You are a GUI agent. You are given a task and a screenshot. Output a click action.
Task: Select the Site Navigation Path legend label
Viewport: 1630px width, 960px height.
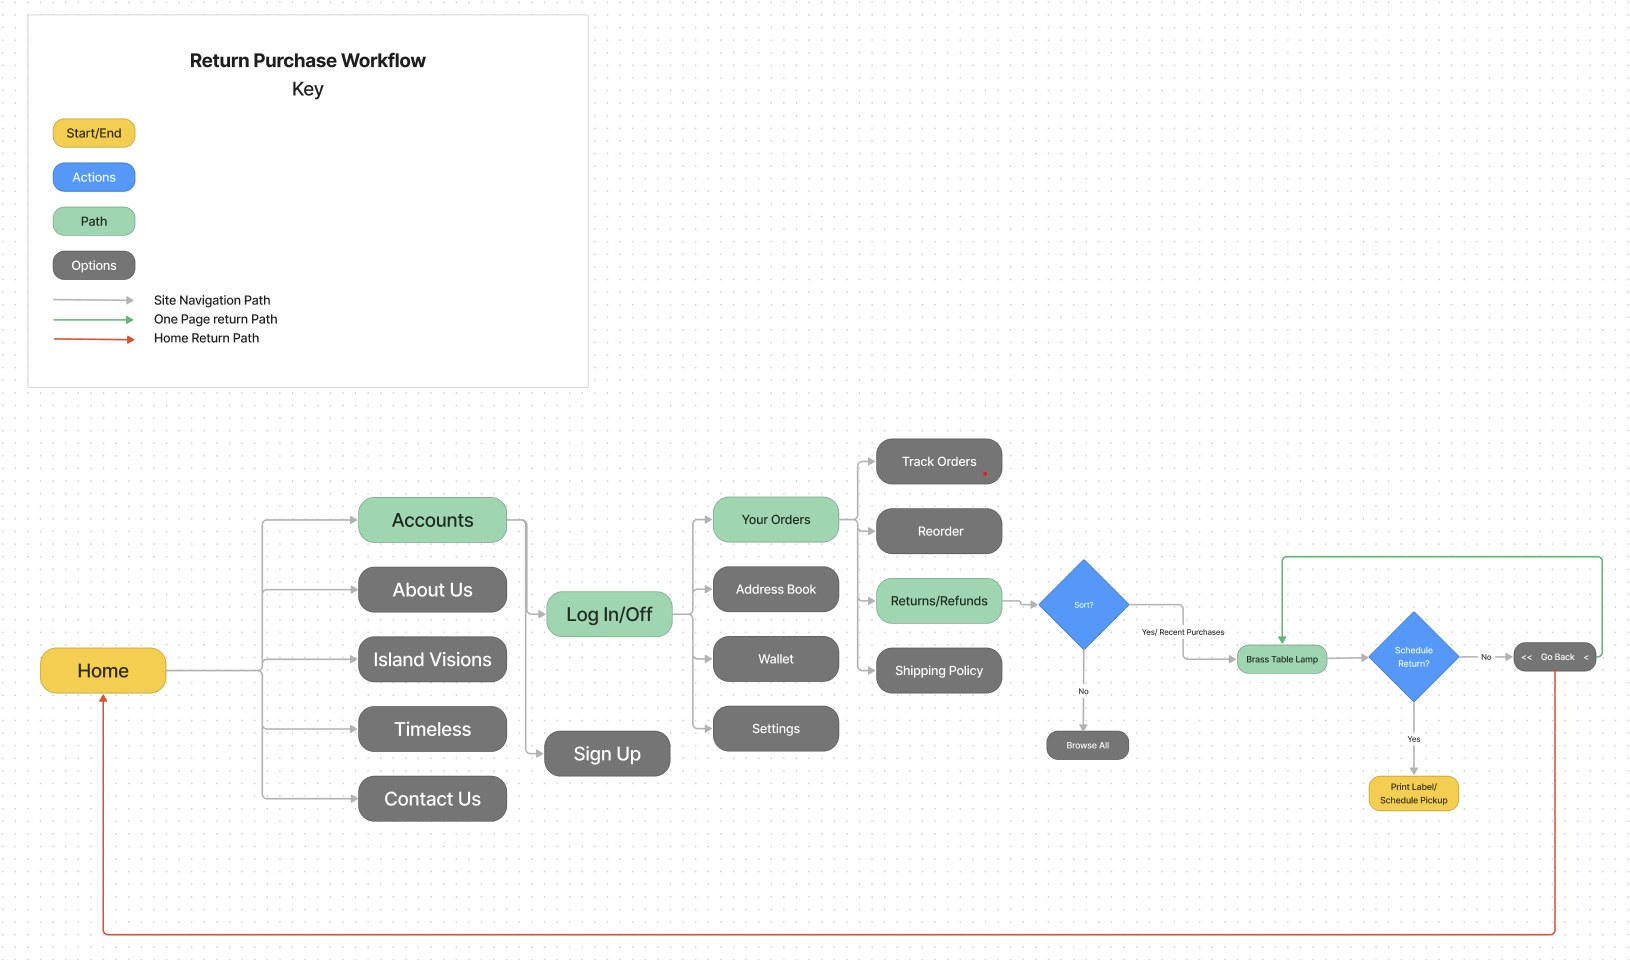(212, 300)
